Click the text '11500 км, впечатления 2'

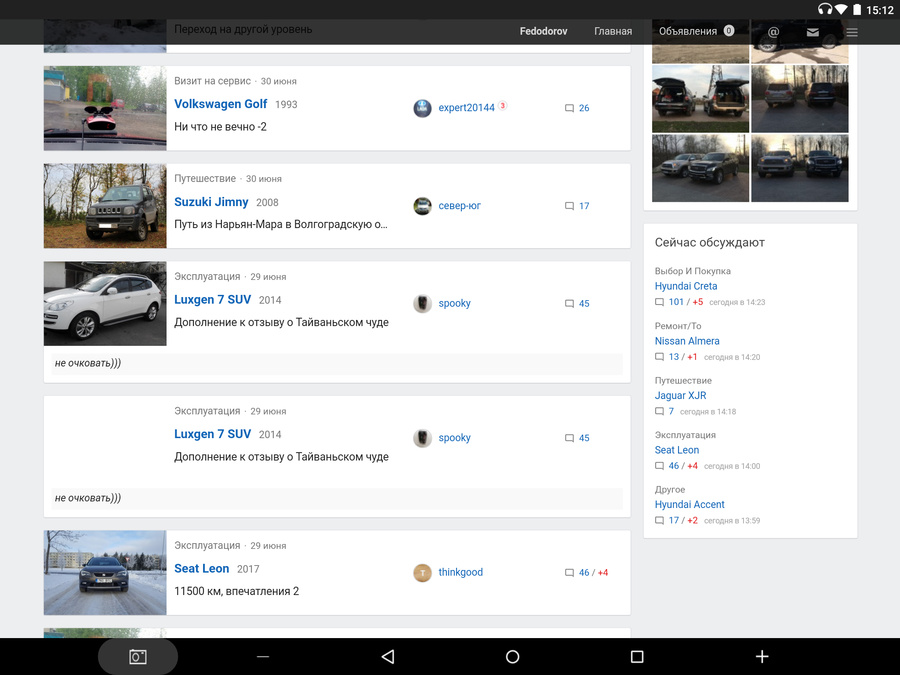click(x=236, y=591)
